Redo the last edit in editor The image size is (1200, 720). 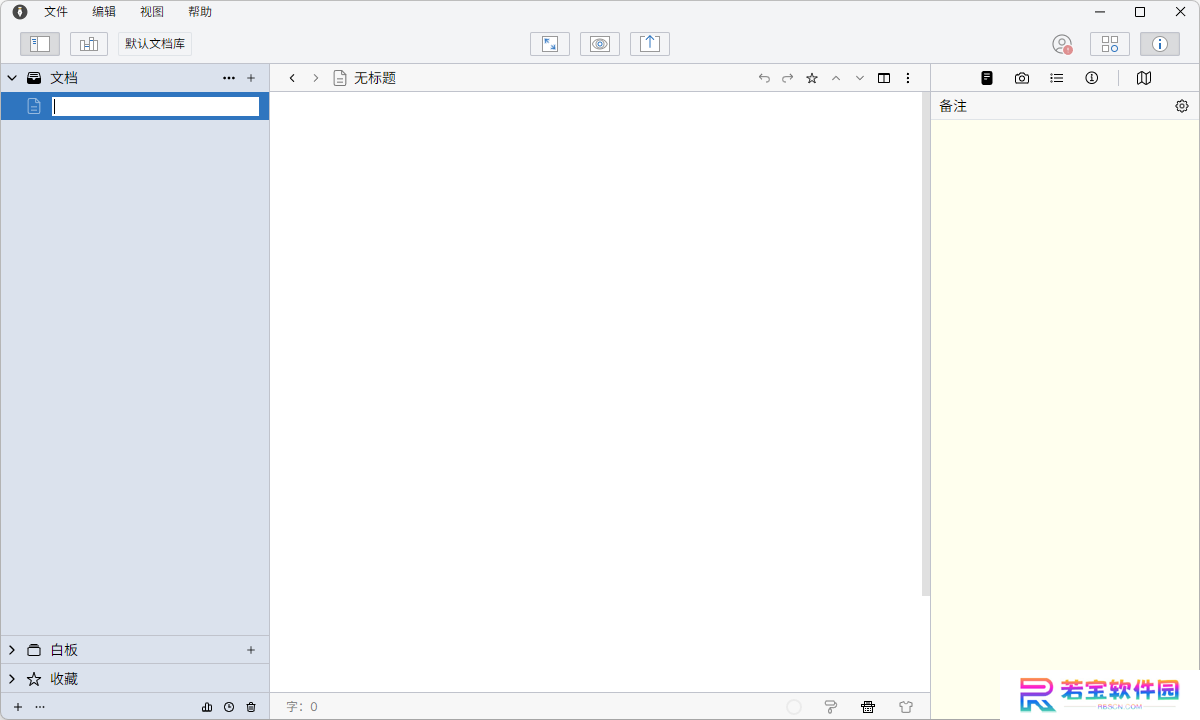[788, 78]
